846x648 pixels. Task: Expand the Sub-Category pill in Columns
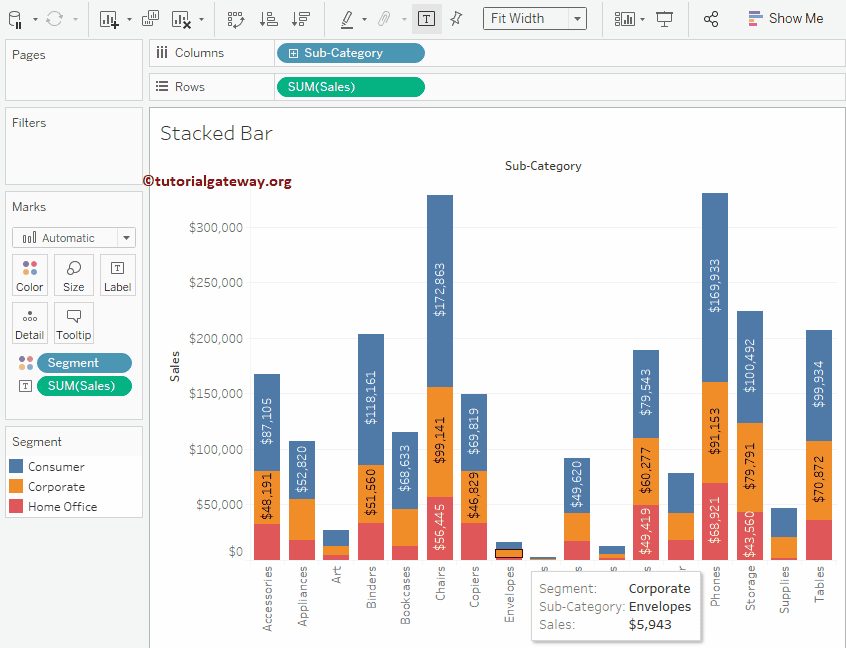[293, 53]
